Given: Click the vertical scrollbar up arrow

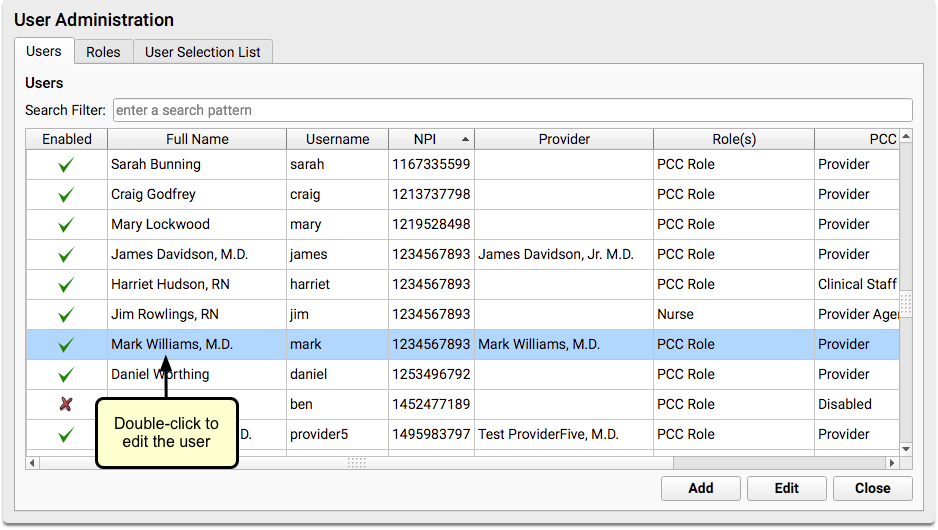Looking at the screenshot, I should pyautogui.click(x=906, y=136).
